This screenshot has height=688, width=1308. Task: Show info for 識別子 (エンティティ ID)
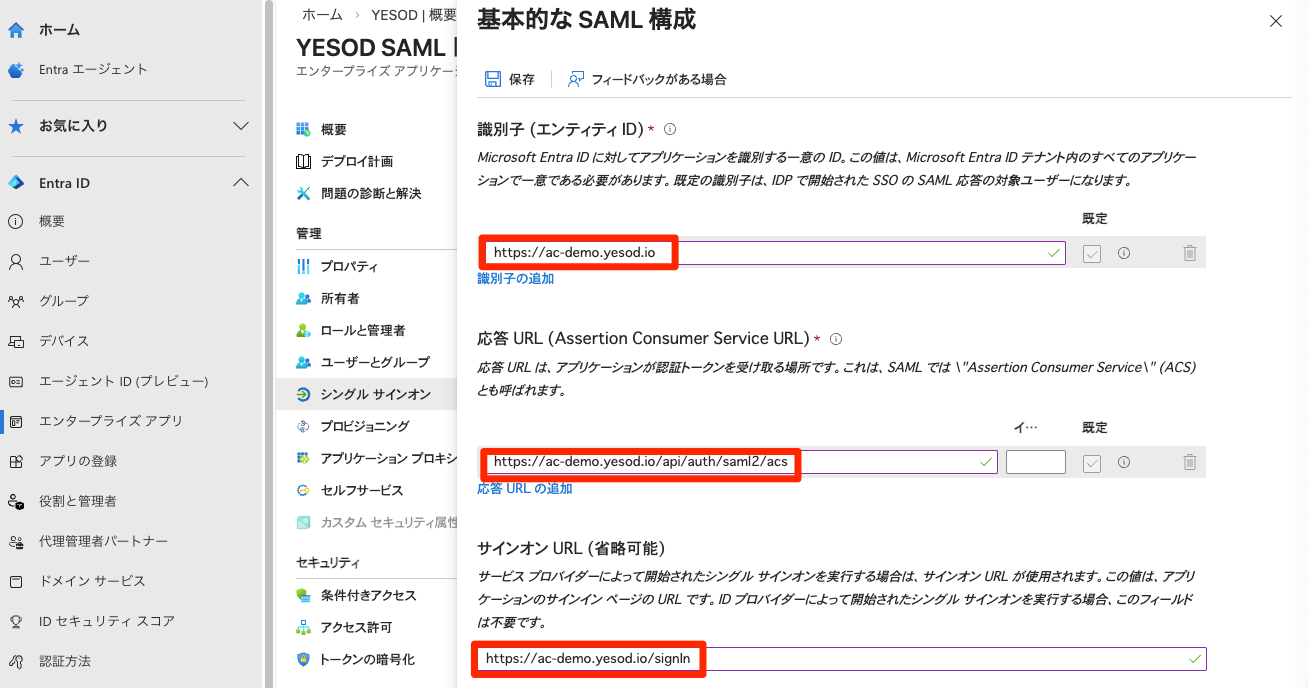coord(670,130)
